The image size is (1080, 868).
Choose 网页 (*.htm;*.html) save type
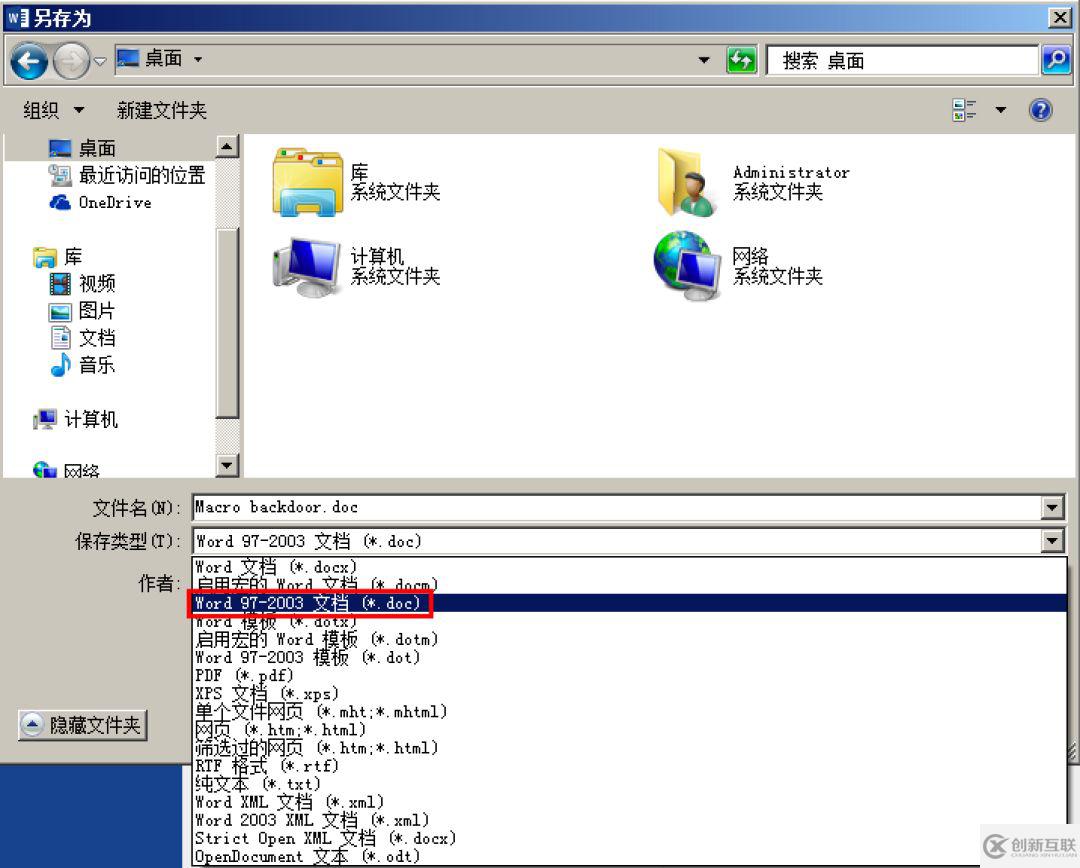[x=629, y=730]
